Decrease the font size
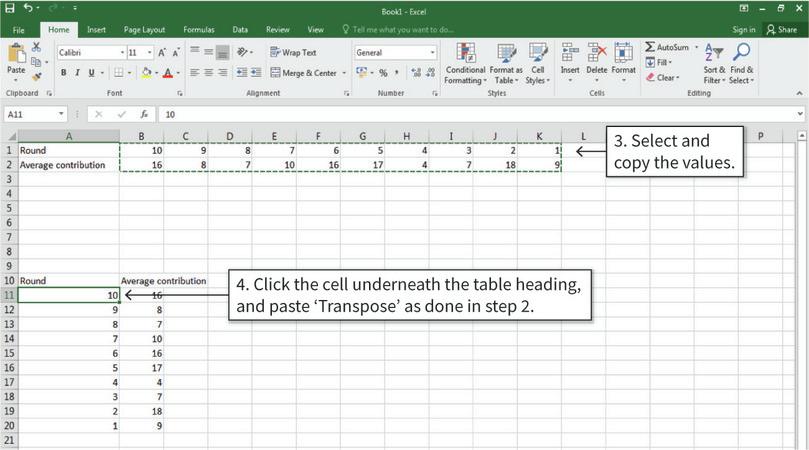Screen dimensions: 809x450 [176, 53]
